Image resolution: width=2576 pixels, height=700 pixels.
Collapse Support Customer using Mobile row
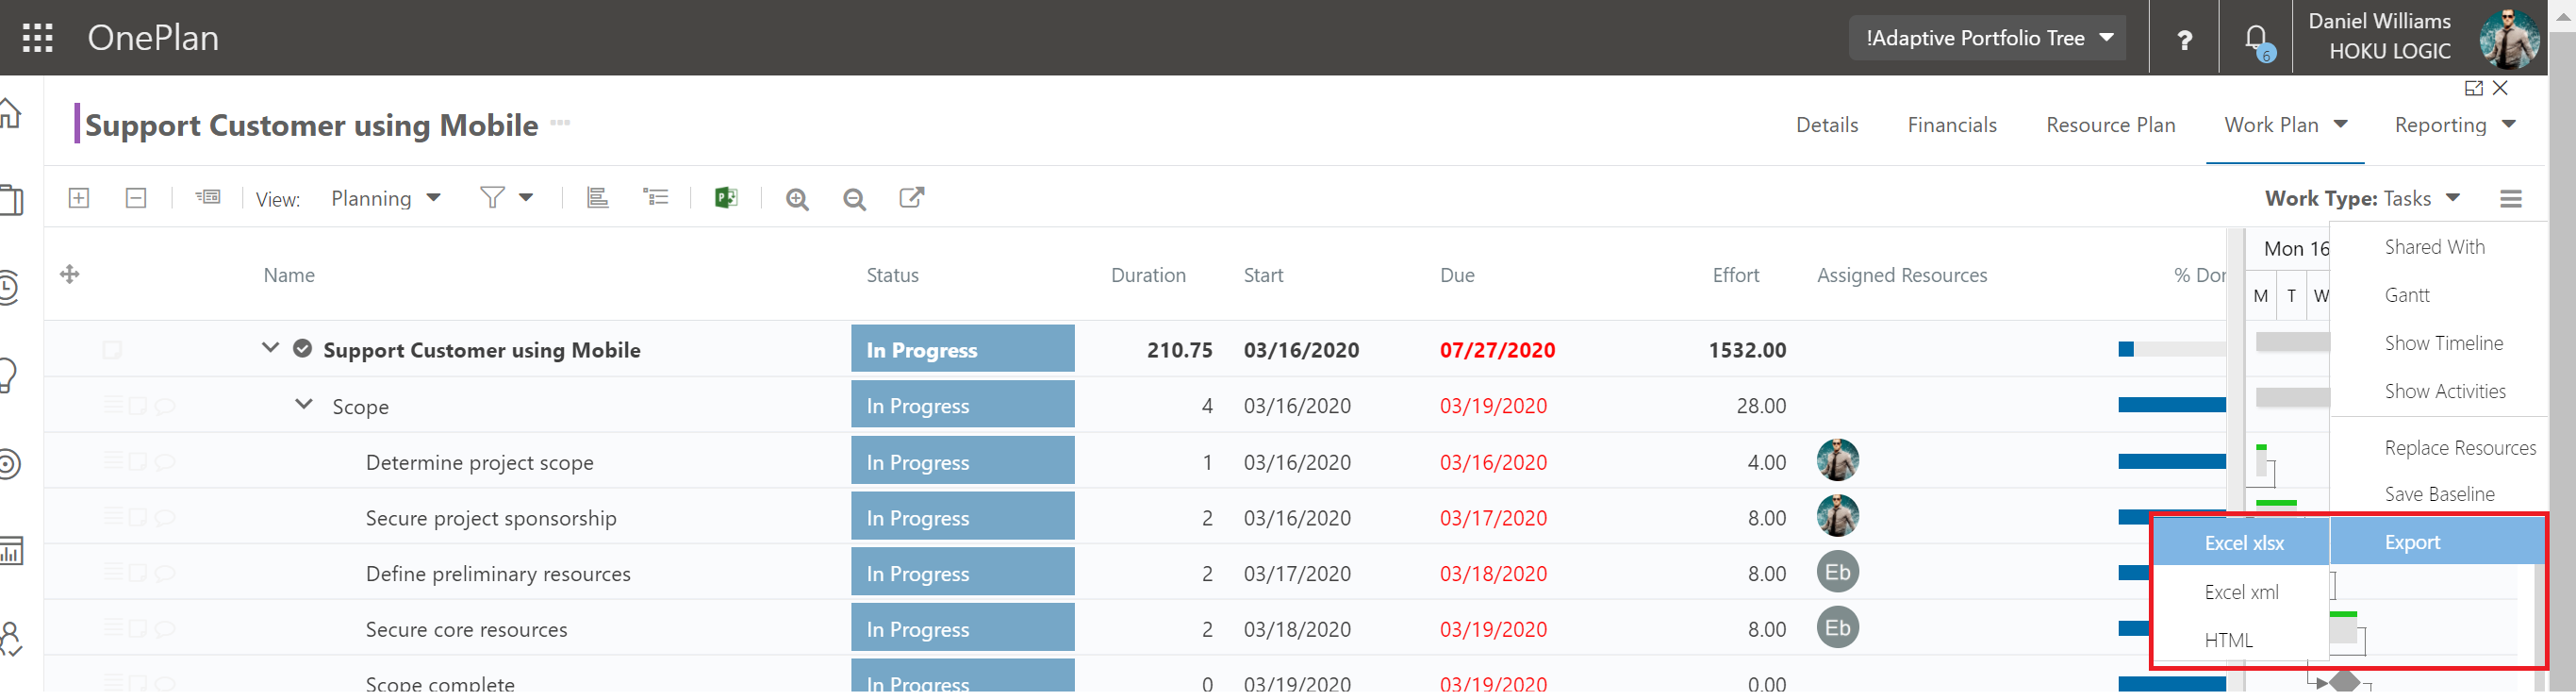tap(270, 348)
